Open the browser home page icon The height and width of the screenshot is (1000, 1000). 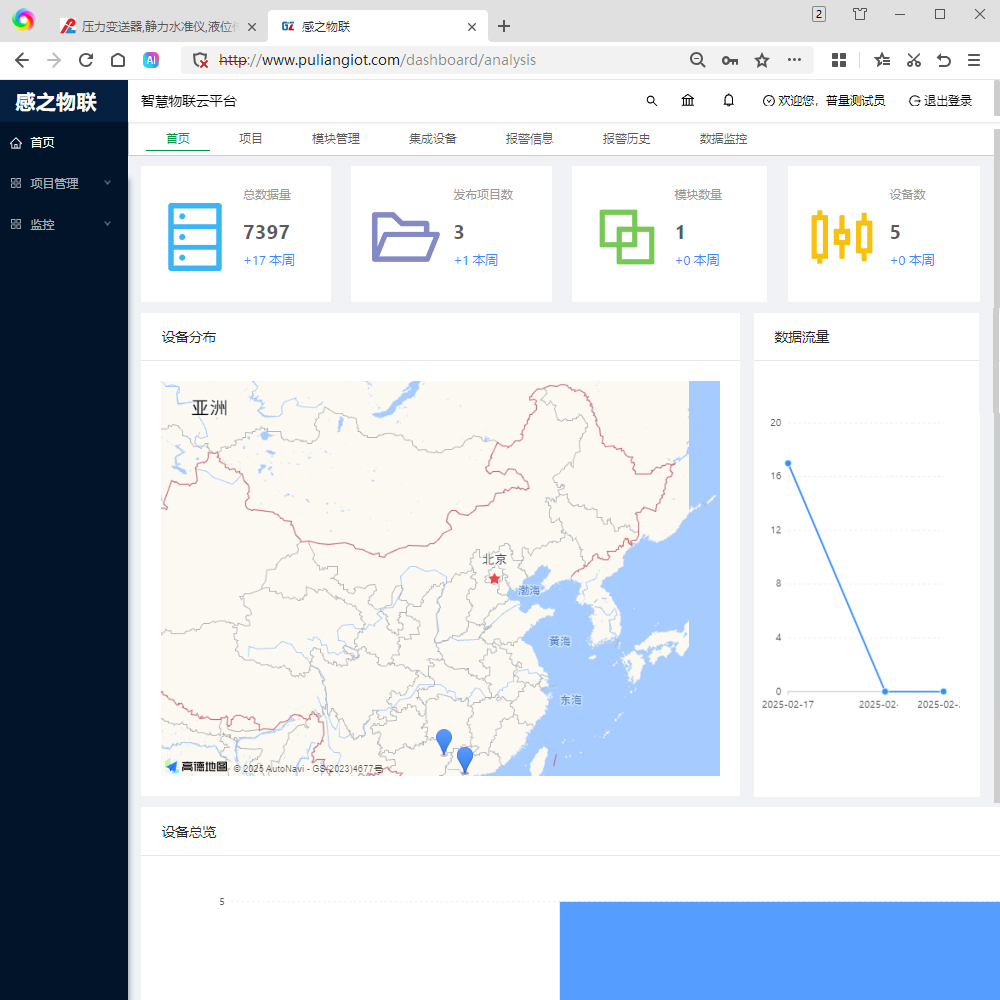tap(118, 60)
